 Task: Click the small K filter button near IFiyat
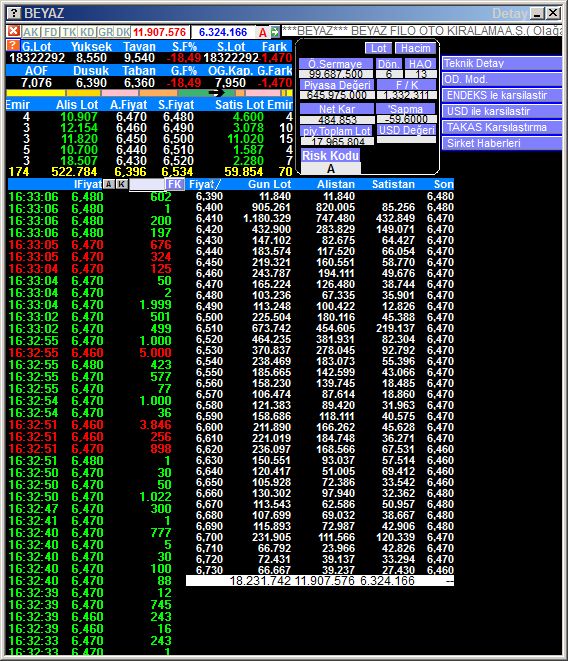click(121, 184)
